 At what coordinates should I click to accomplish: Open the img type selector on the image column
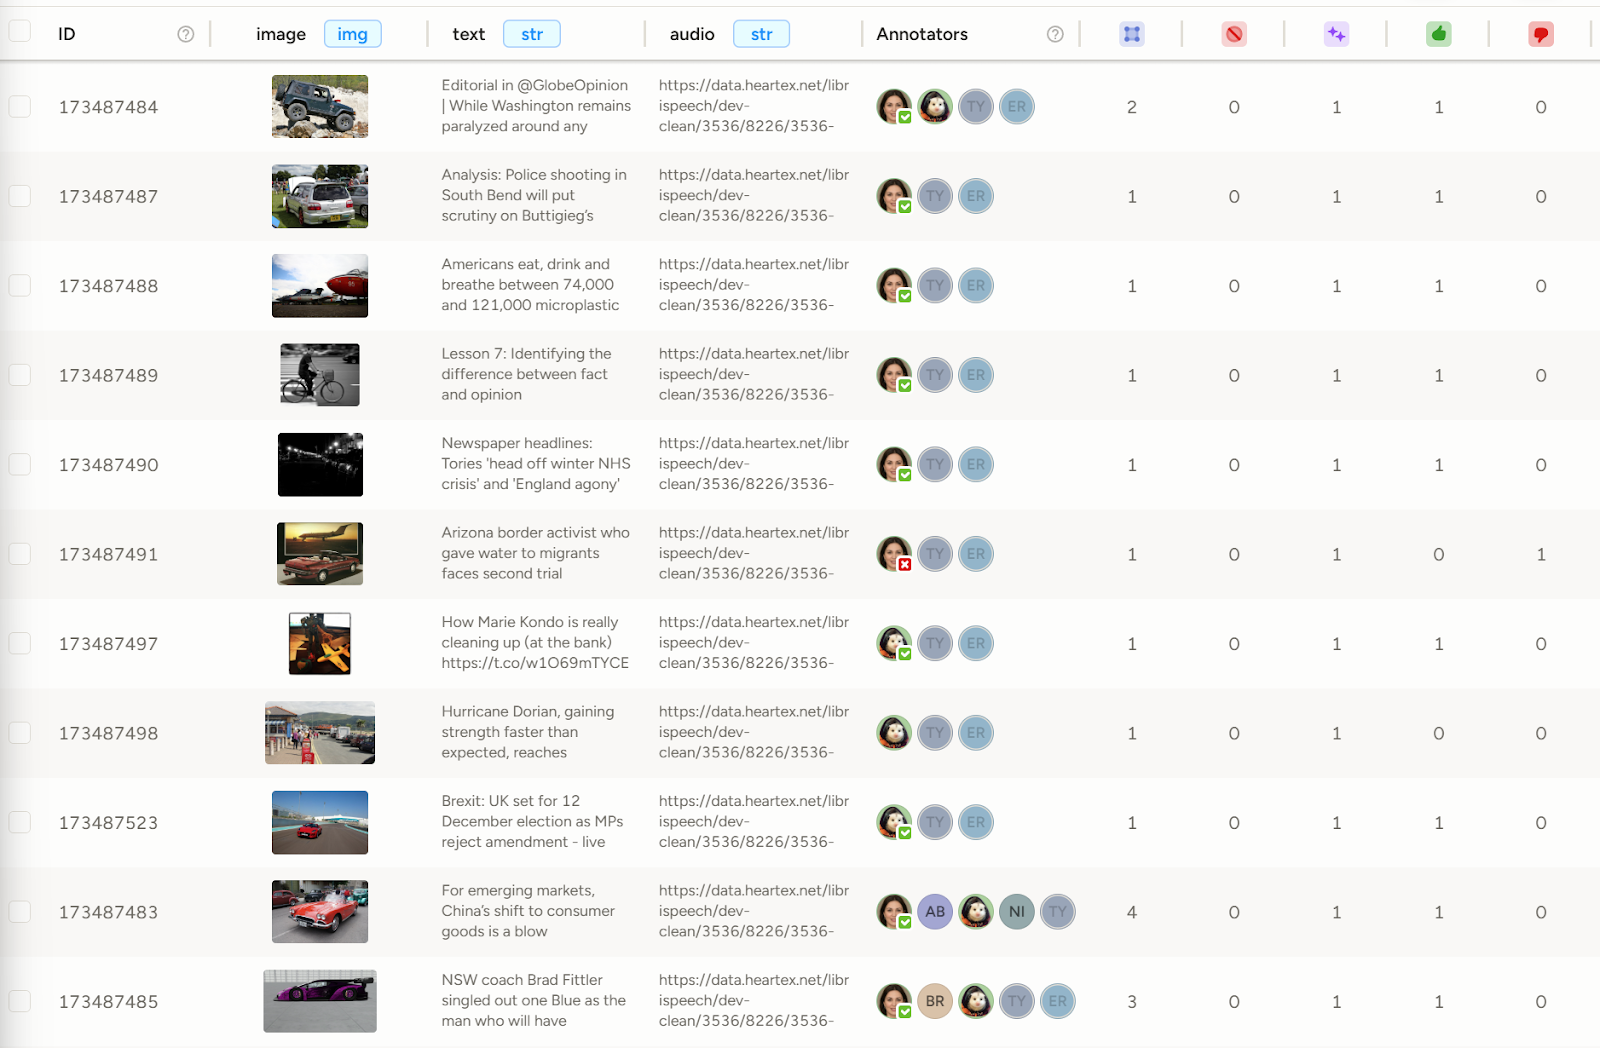coord(352,33)
